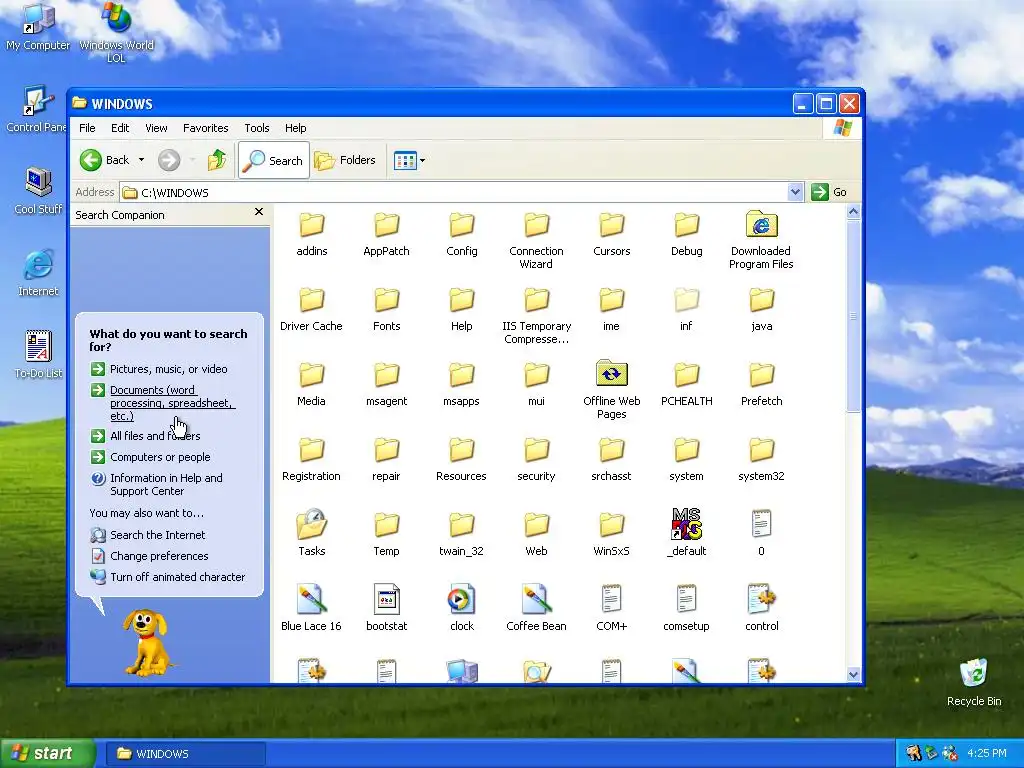Select the system32 folder
Image resolution: width=1024 pixels, height=768 pixels.
(761, 459)
